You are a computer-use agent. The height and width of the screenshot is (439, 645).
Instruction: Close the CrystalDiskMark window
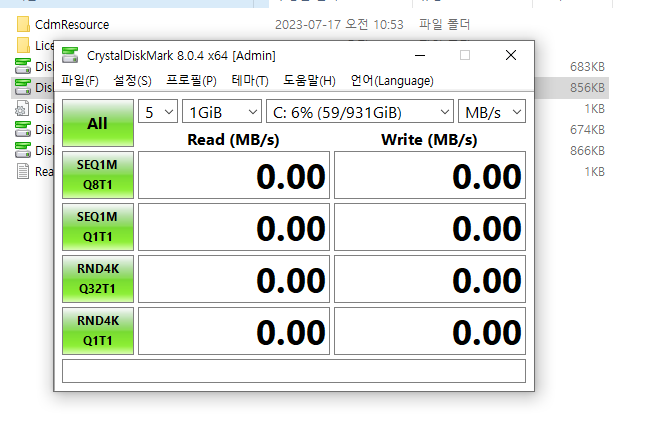(511, 55)
